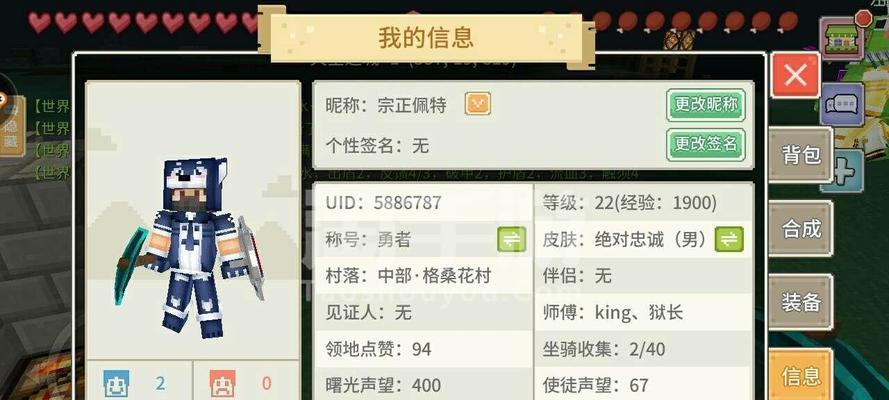This screenshot has width=889, height=400.
Task: Close the 我的信息 panel
Action: [x=795, y=75]
